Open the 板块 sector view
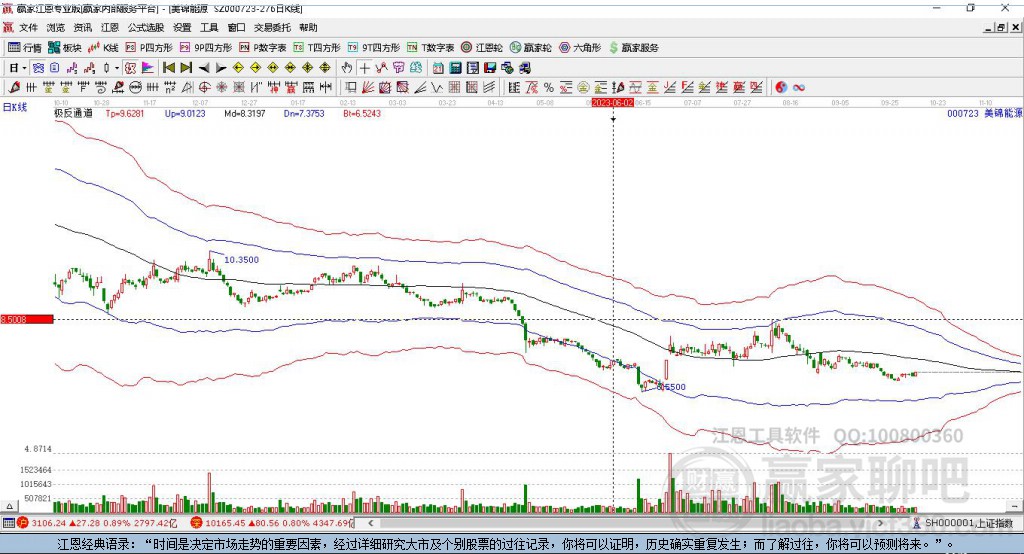The height and width of the screenshot is (554, 1024). (x=64, y=48)
